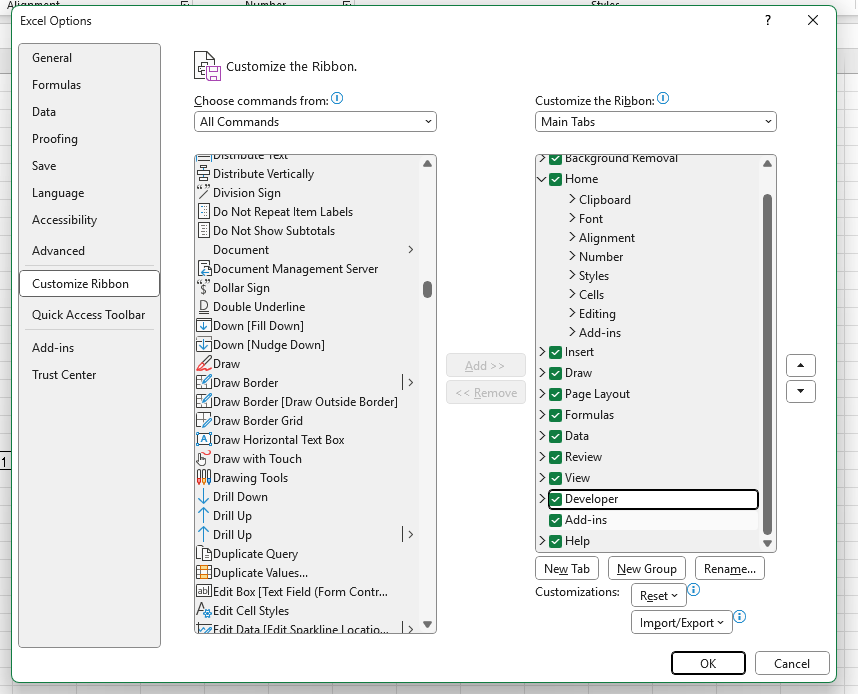This screenshot has width=858, height=694.
Task: Uncheck the Developer tab checkbox
Action: [x=556, y=499]
